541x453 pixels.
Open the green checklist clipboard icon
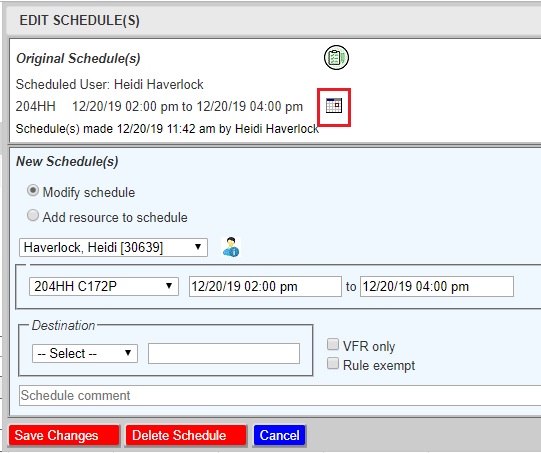336,57
